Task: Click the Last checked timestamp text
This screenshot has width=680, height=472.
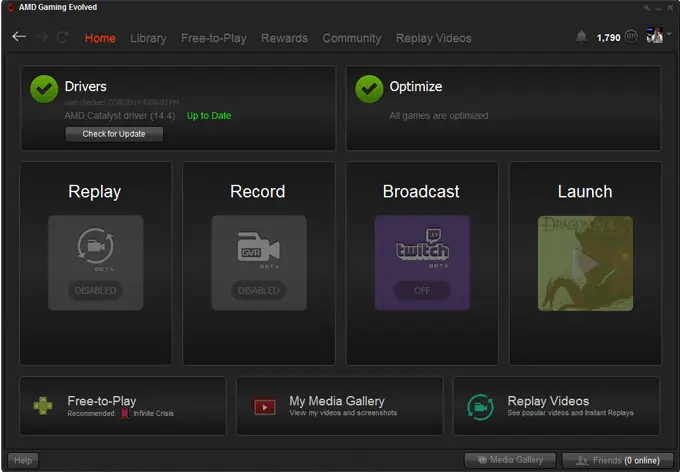Action: click(x=121, y=102)
